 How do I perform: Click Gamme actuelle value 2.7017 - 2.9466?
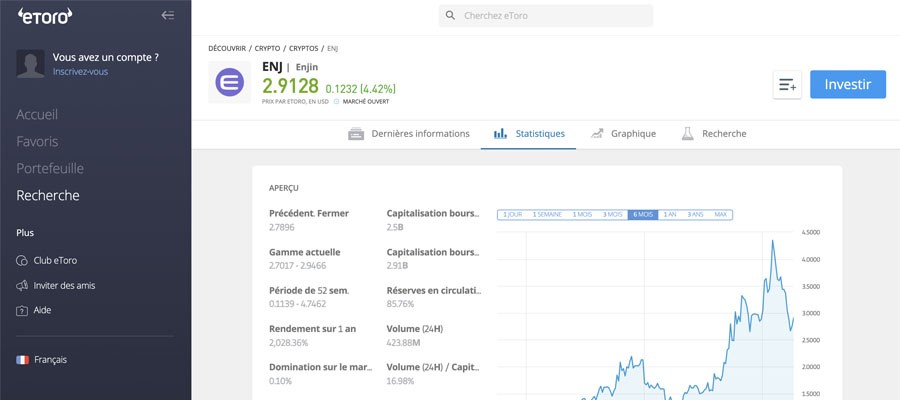coord(297,266)
